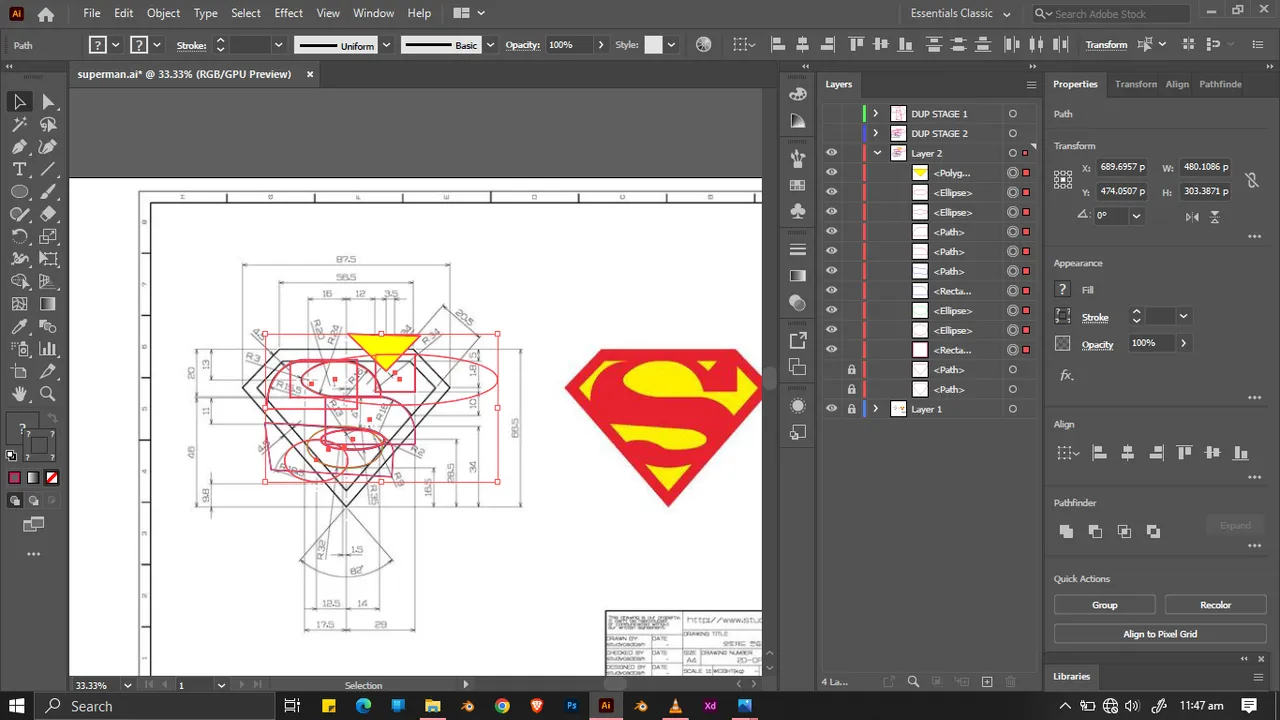1280x720 pixels.
Task: Open the Basic brush definition dropdown
Action: pos(489,45)
